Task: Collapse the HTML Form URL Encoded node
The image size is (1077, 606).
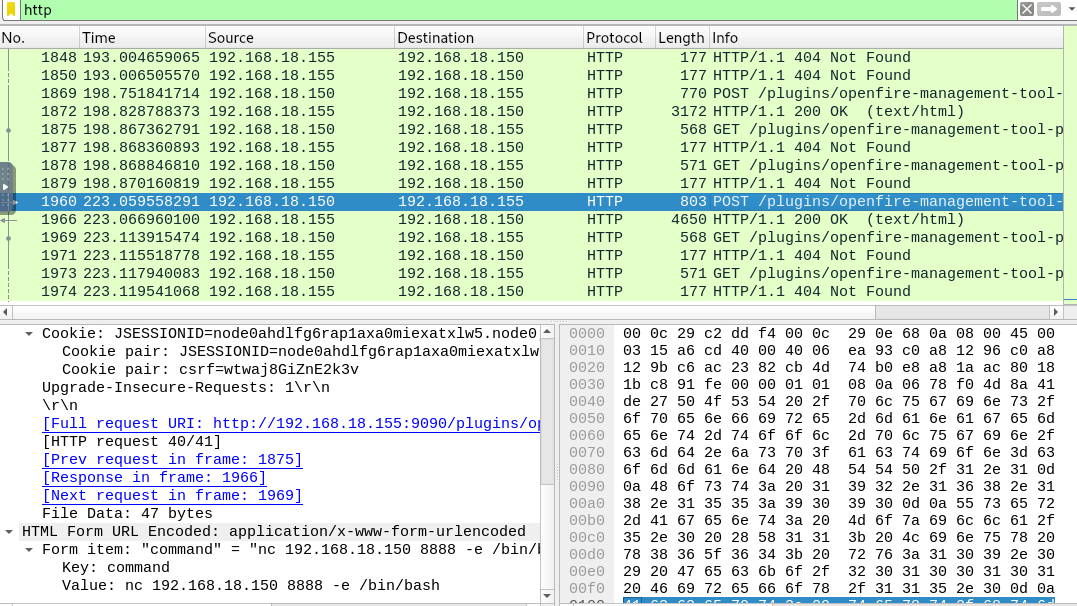Action: coord(9,532)
